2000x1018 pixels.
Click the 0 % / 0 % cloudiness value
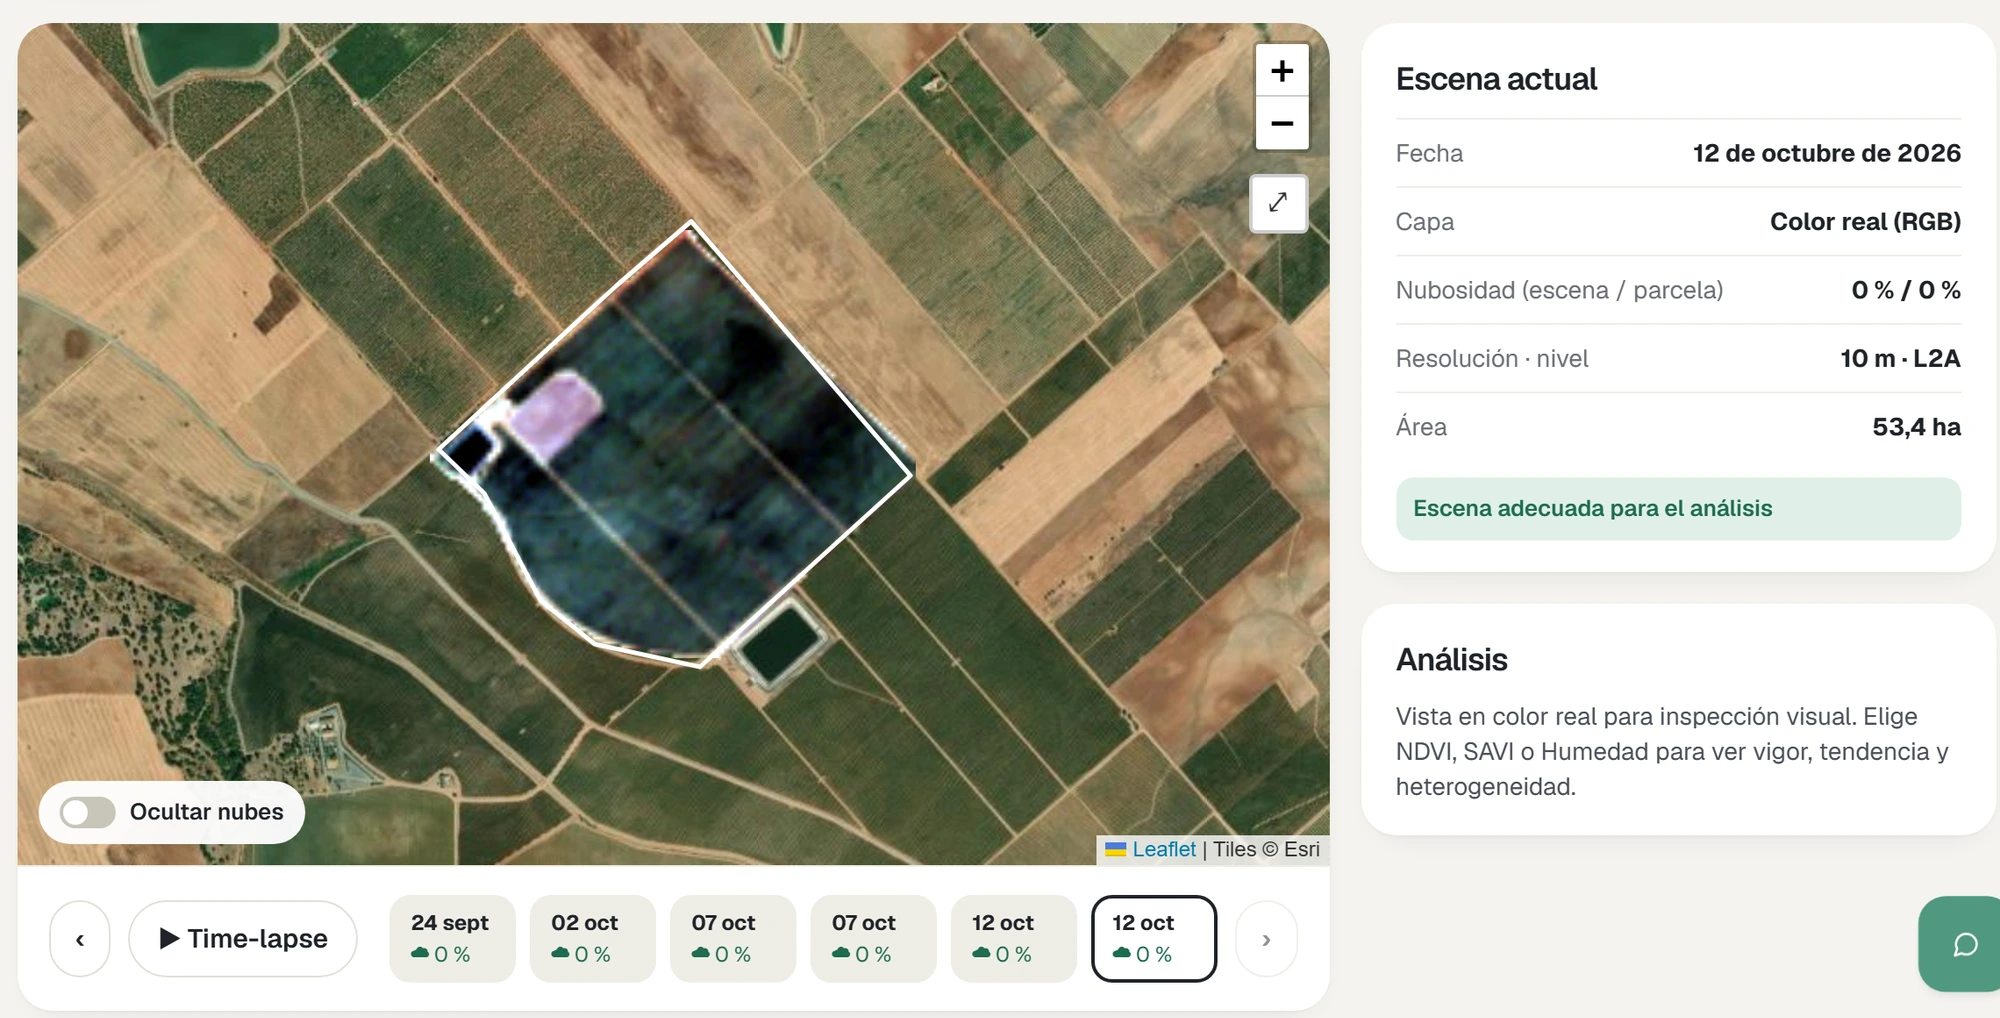[x=1905, y=290]
